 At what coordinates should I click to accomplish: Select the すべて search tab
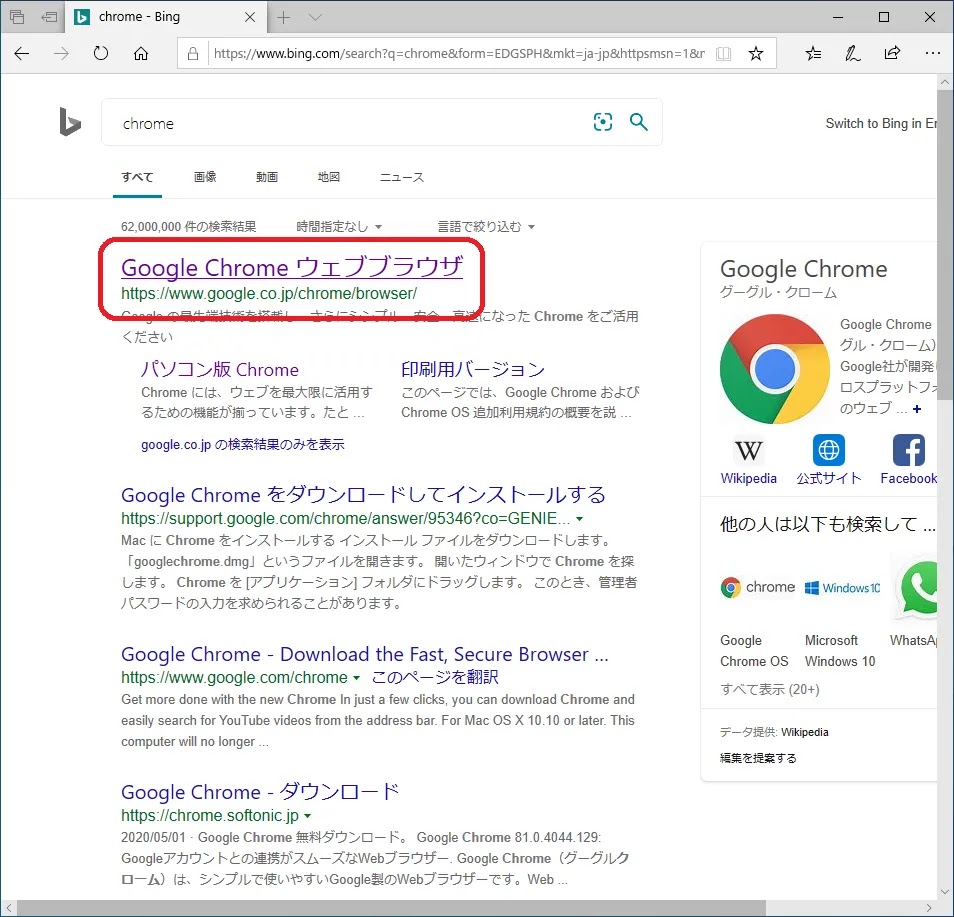coord(137,177)
